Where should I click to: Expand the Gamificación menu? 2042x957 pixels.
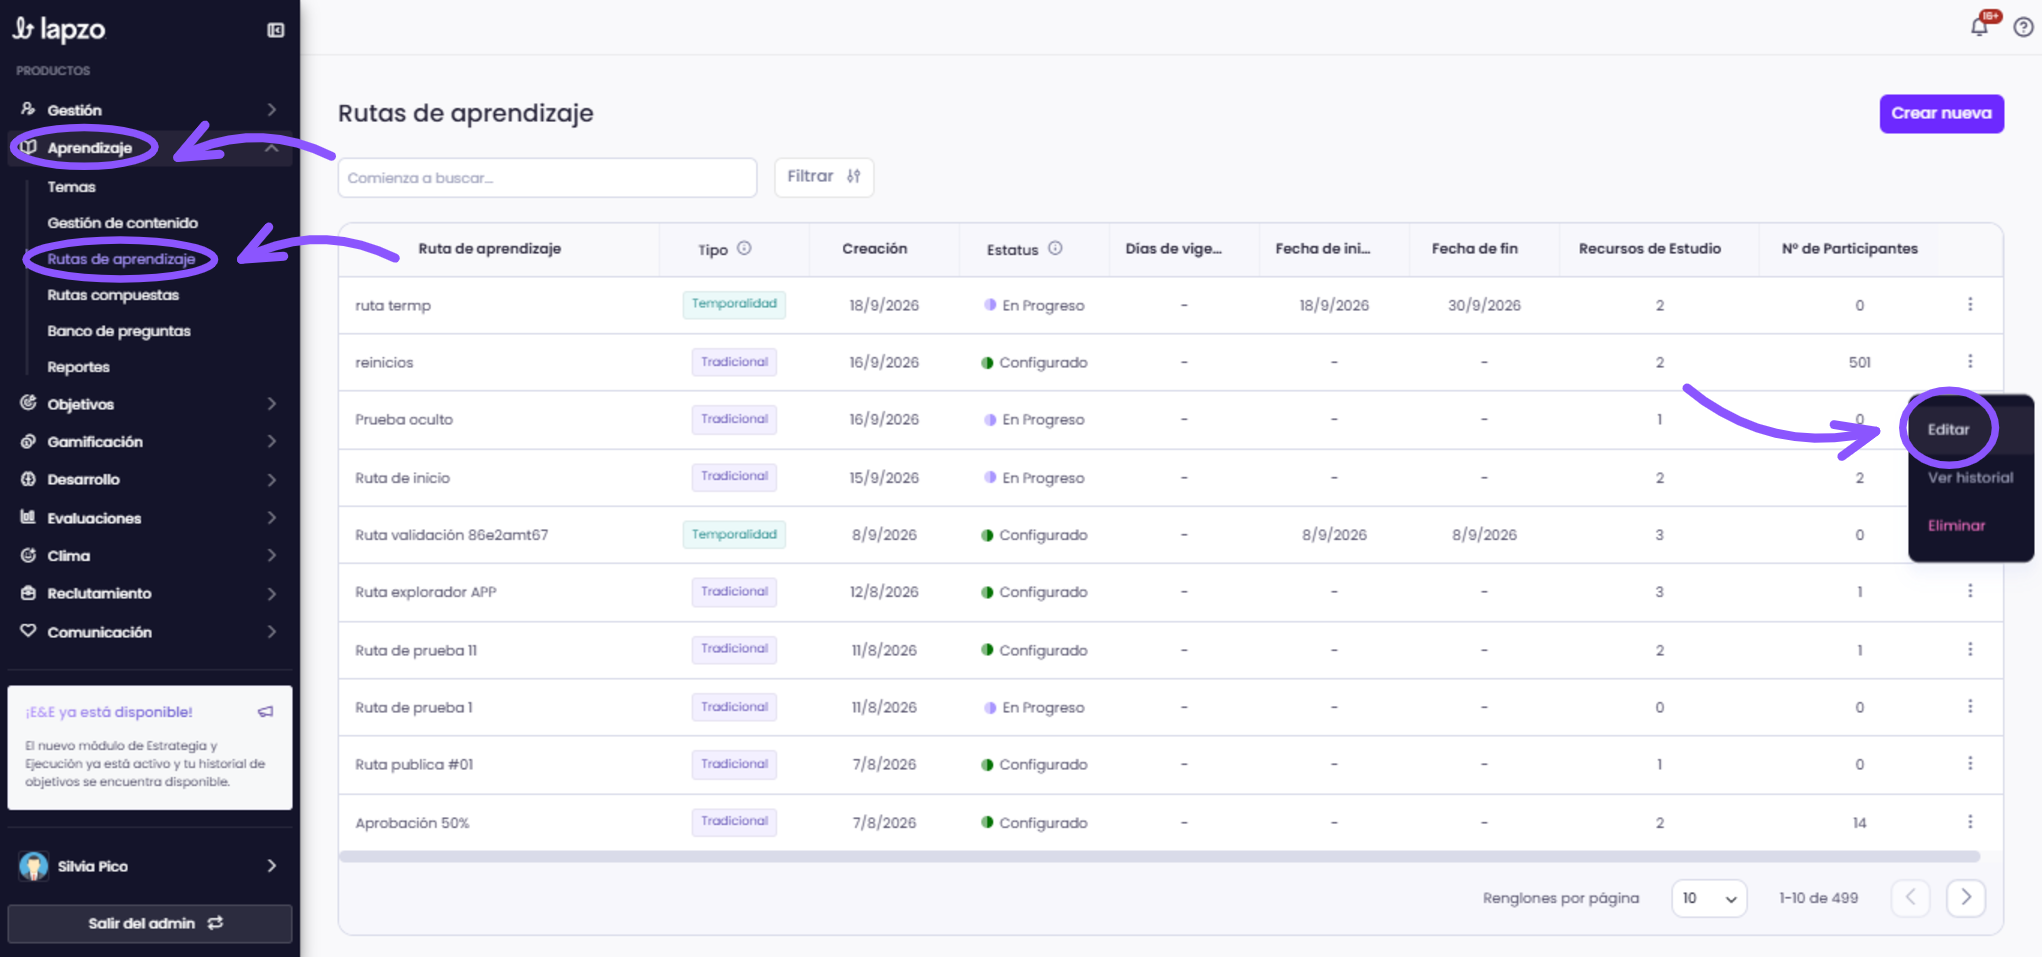150,442
